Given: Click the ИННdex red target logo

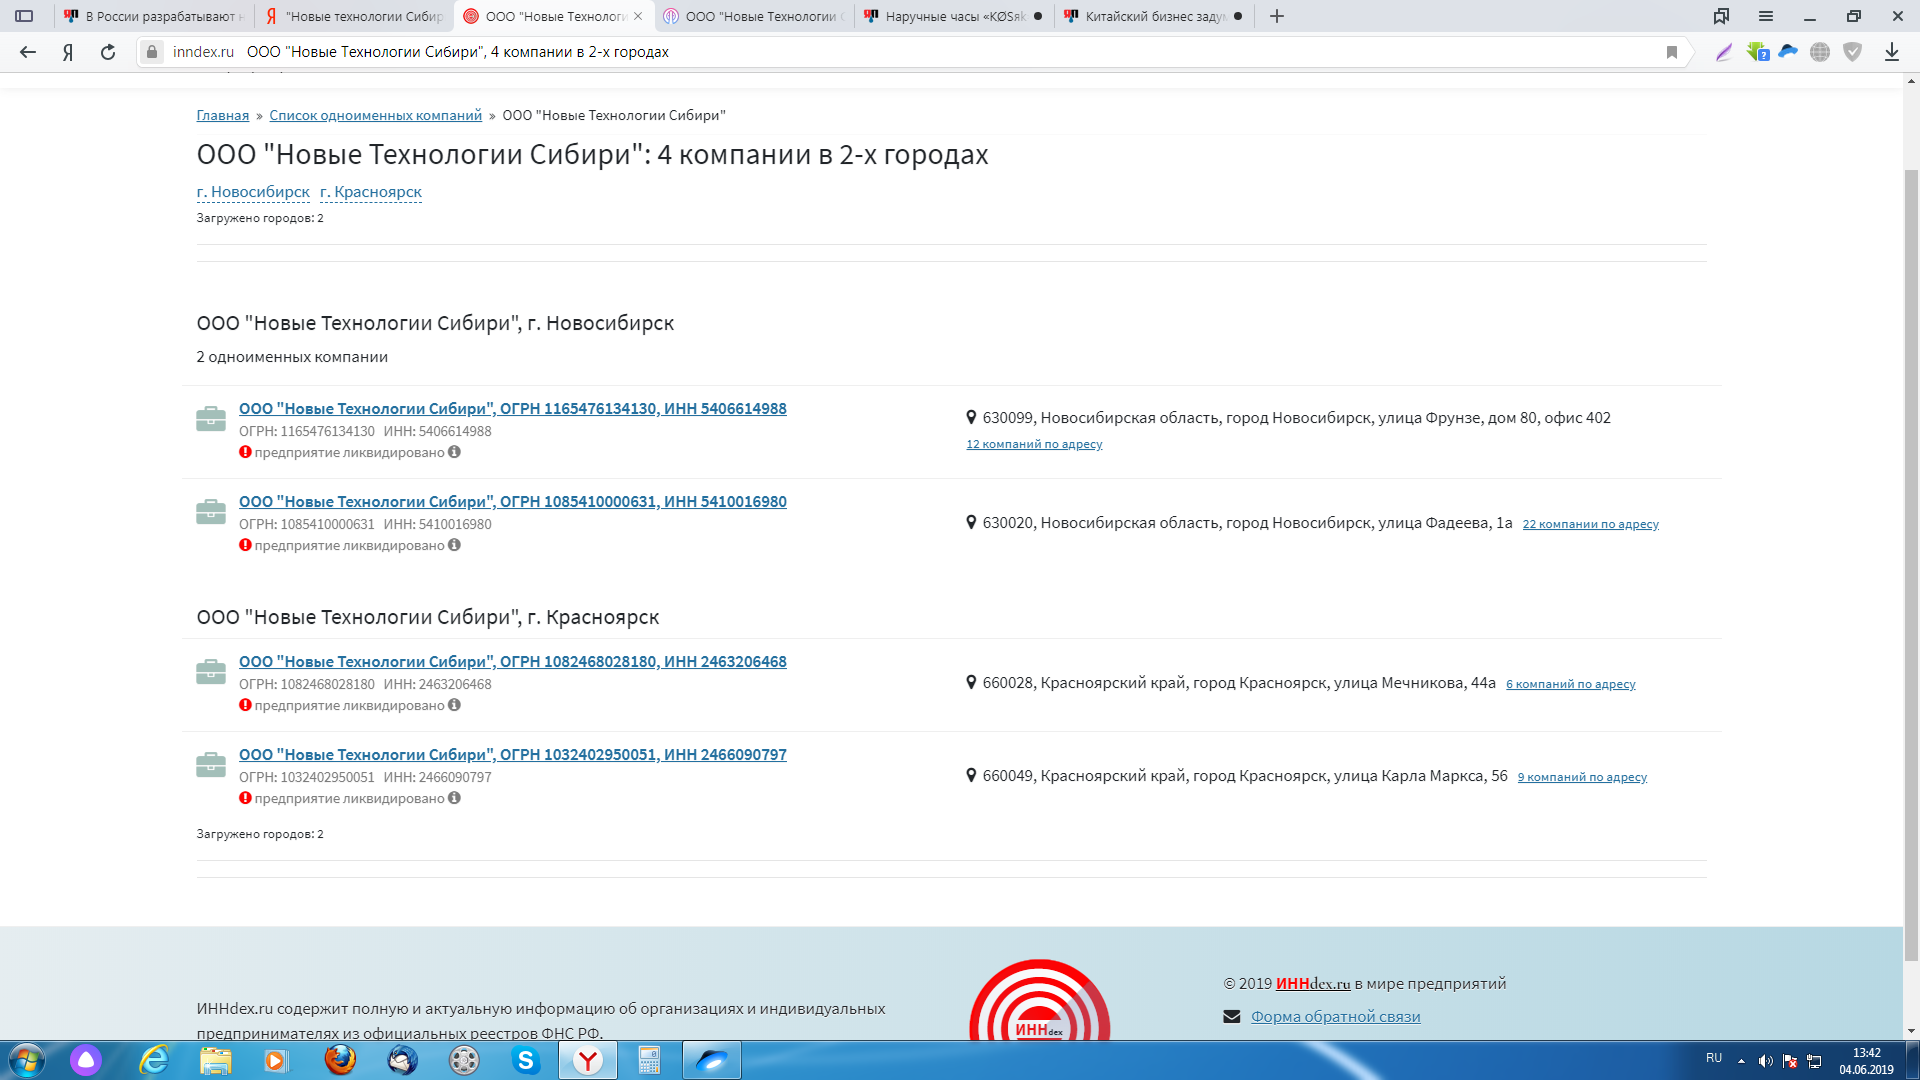Looking at the screenshot, I should [1040, 1000].
